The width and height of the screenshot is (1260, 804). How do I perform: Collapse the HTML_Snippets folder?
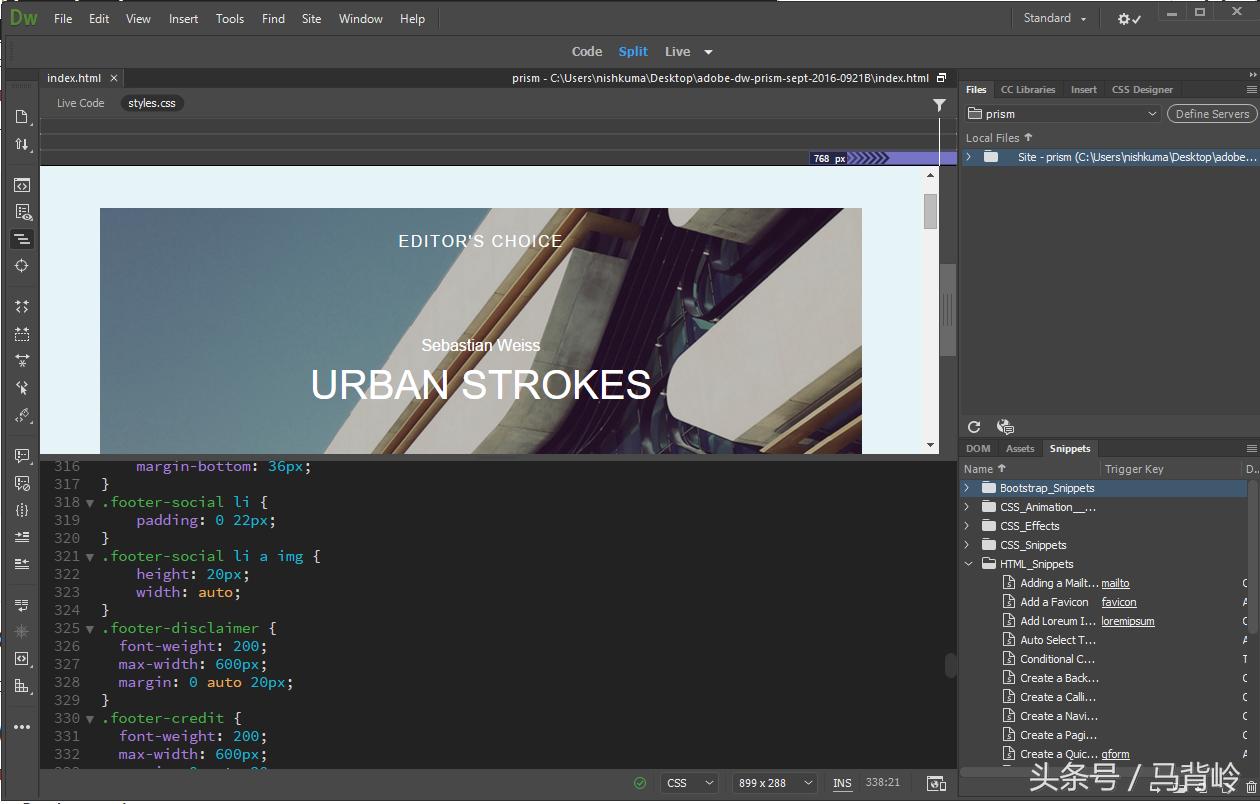pyautogui.click(x=967, y=563)
